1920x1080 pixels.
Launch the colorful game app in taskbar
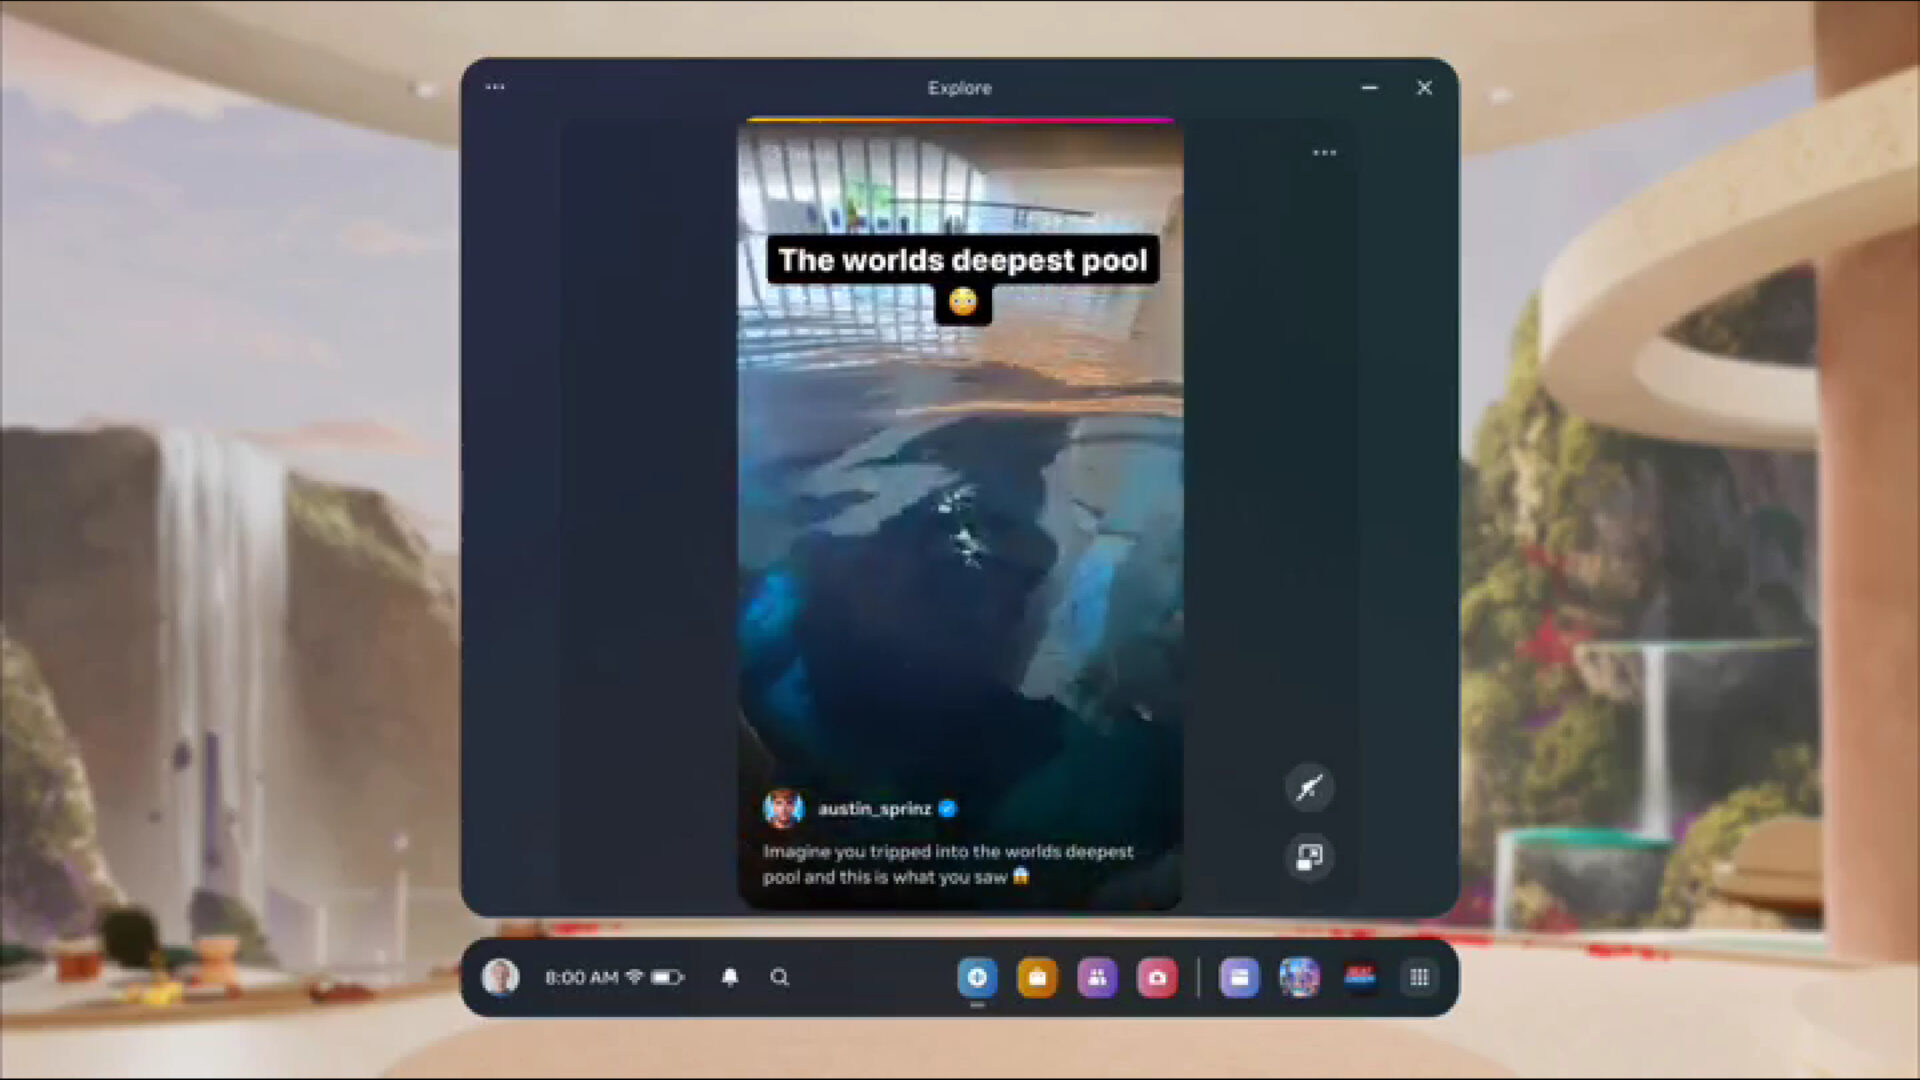1299,977
